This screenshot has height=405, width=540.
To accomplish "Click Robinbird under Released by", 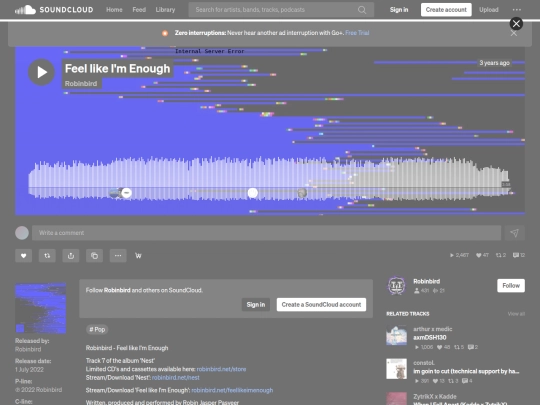I will 28,349.
